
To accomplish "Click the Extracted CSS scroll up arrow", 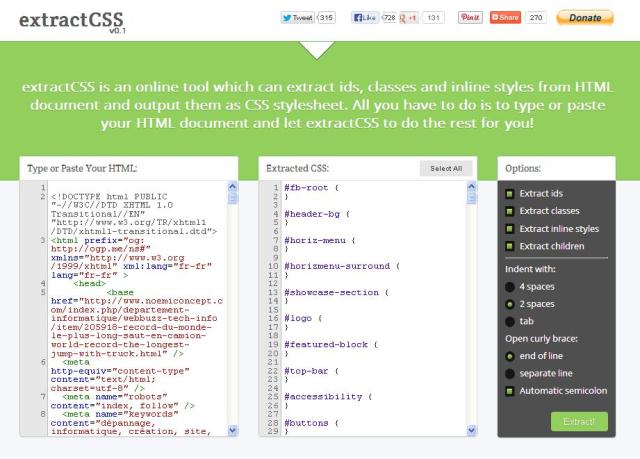I will 471,187.
